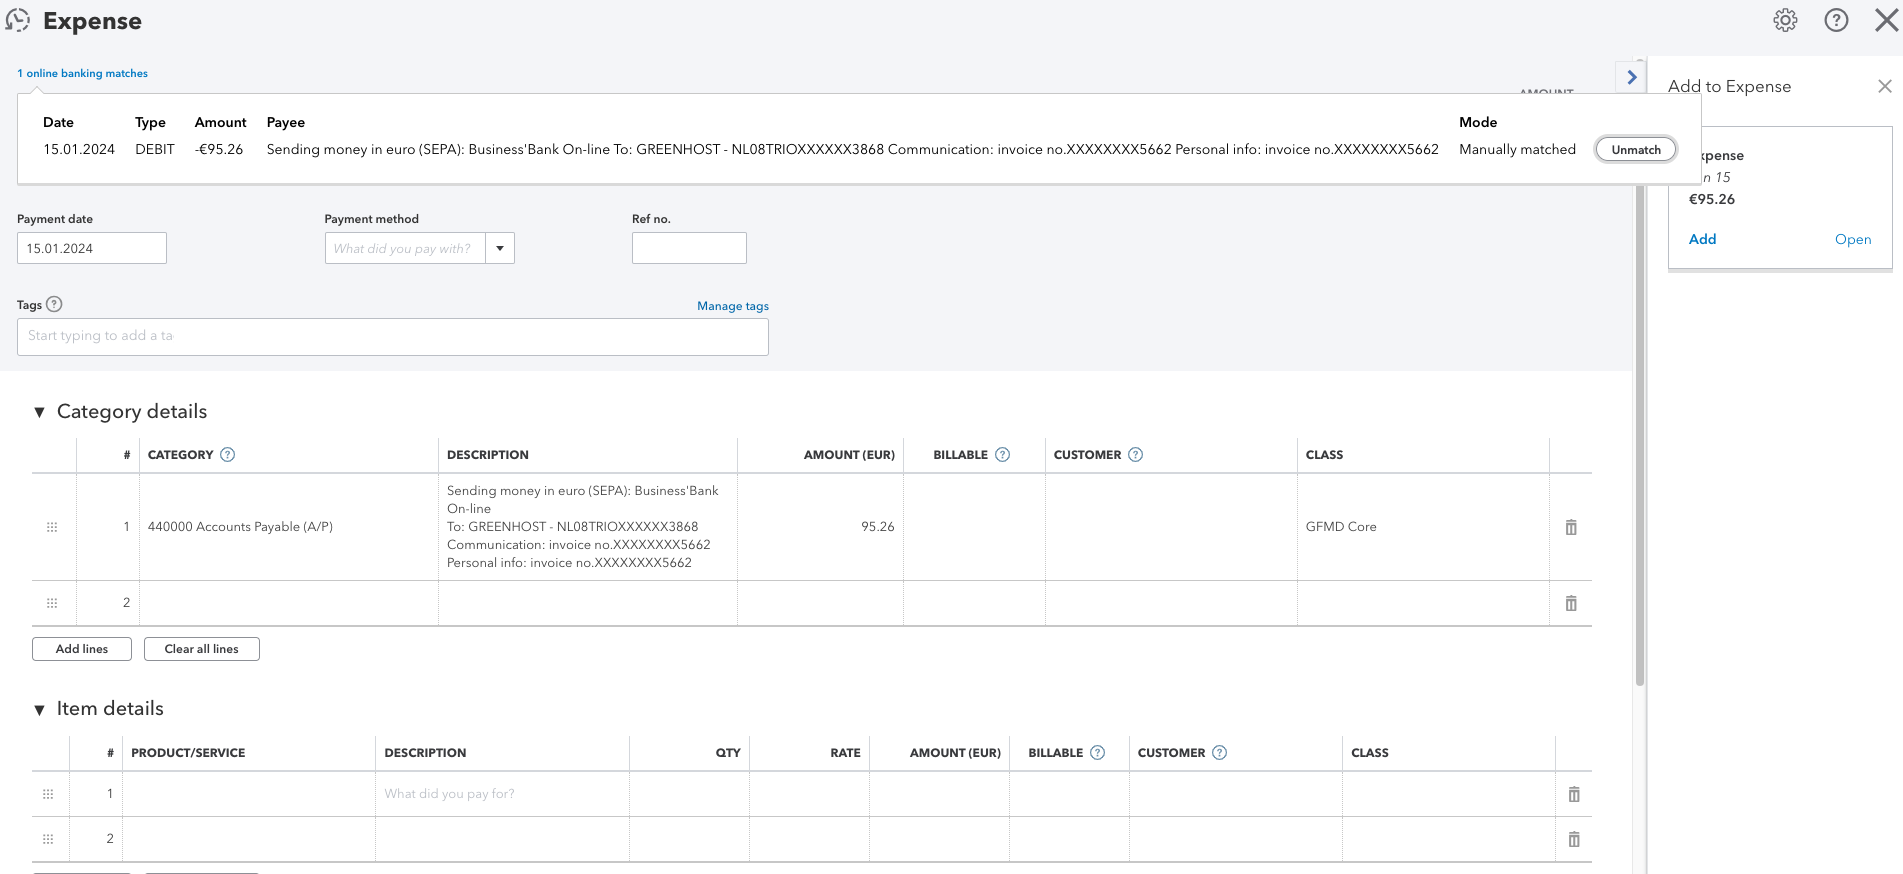Collapse the Item details section

(40, 710)
